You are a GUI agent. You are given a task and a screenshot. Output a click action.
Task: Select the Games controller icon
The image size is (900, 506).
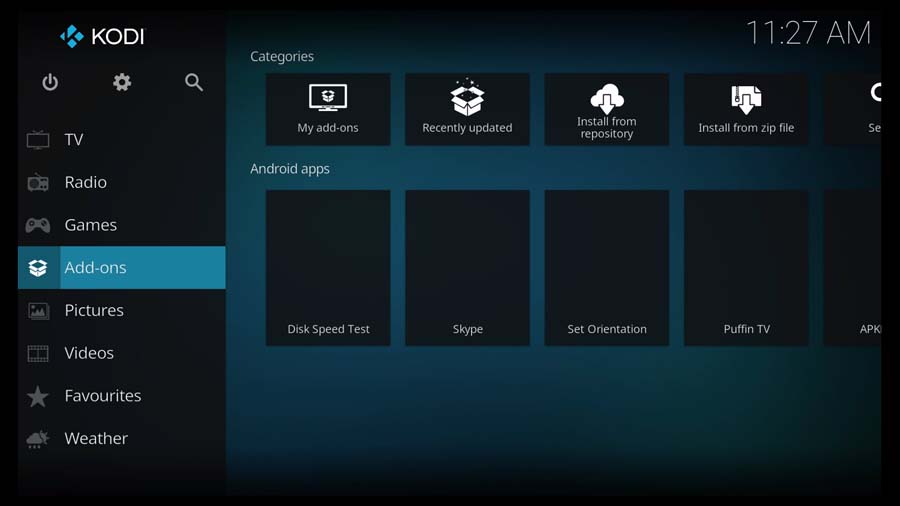pos(38,225)
